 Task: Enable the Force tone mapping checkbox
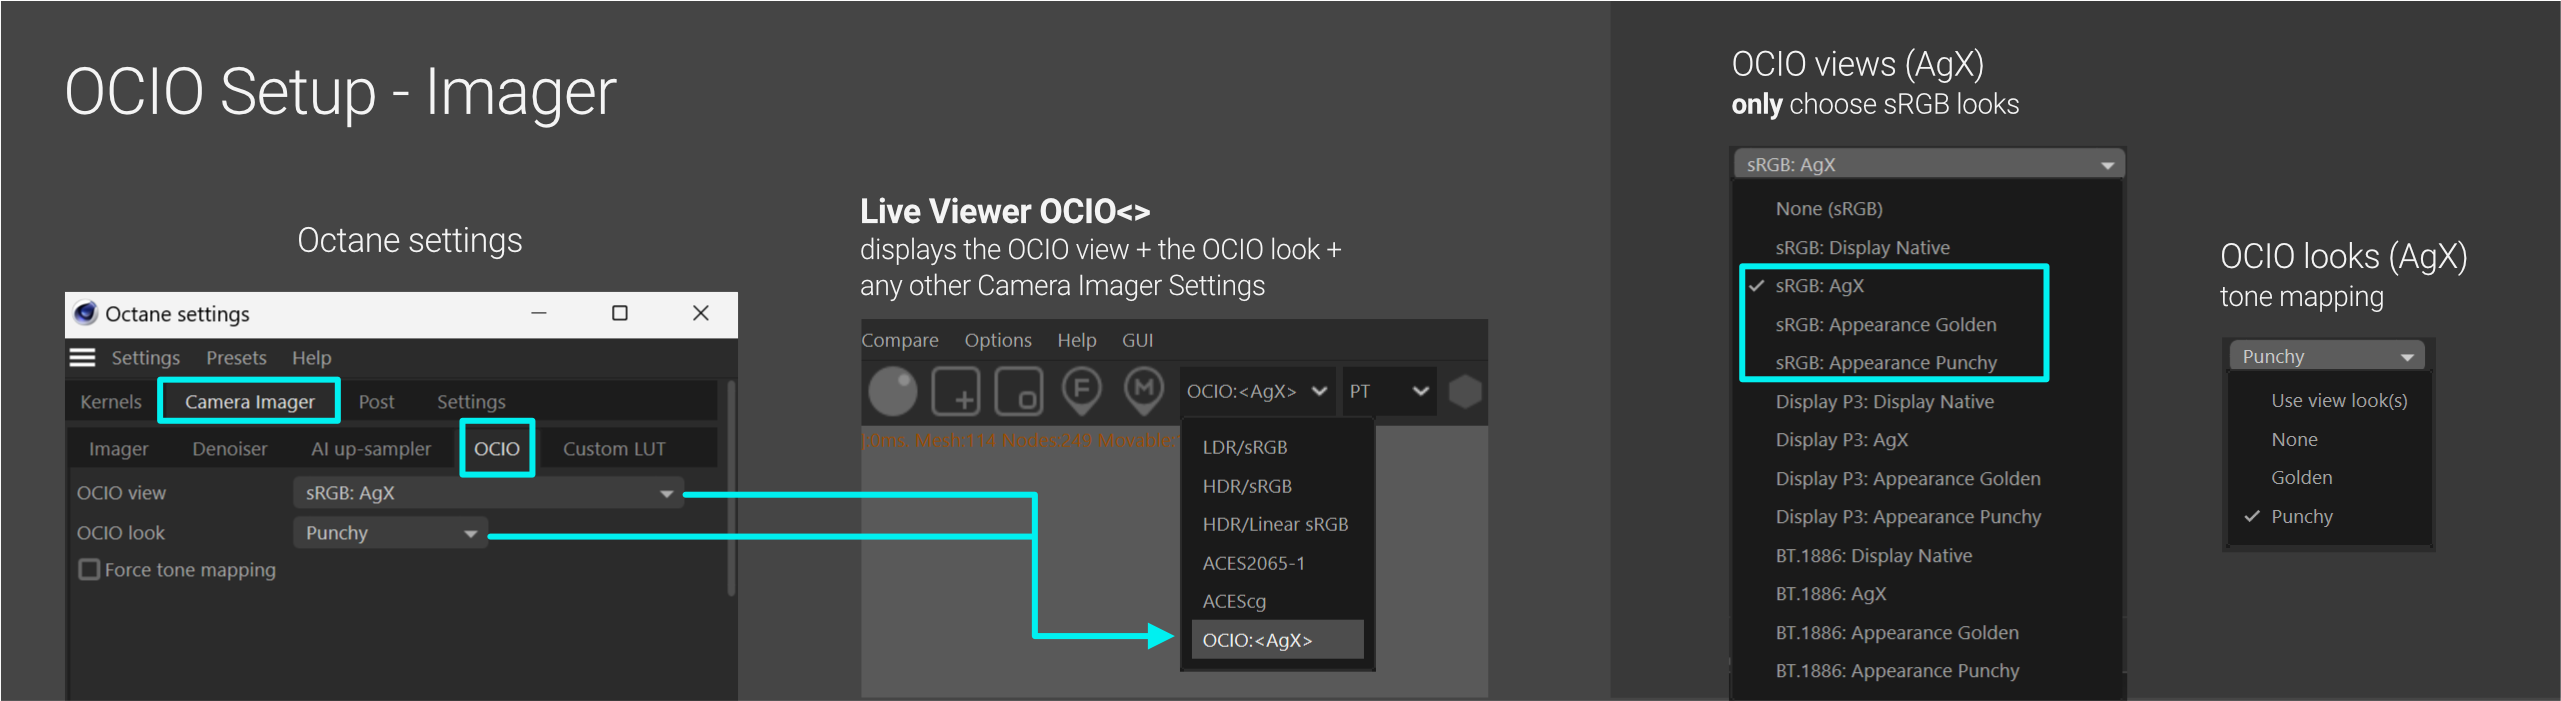tap(89, 569)
